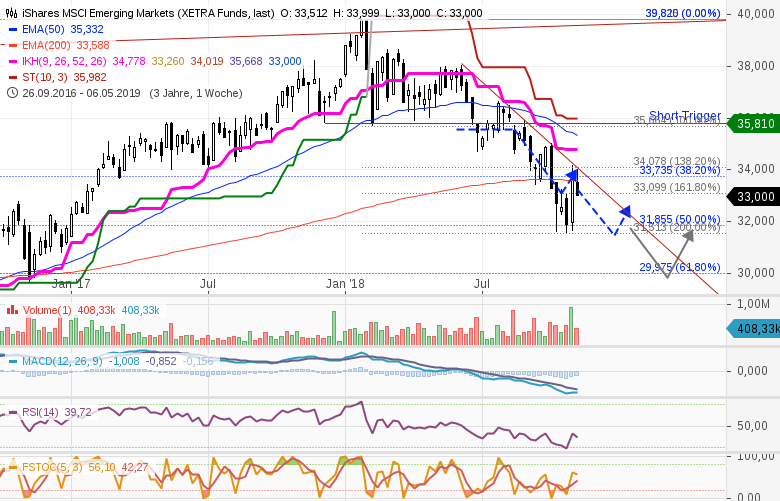Click the FSTOC value 42,27
Image resolution: width=780 pixels, height=501 pixels.
click(x=135, y=468)
